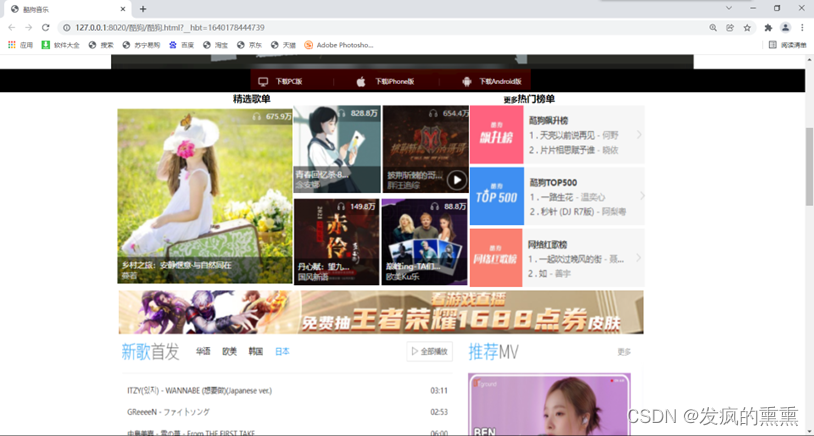This screenshot has width=814, height=436.
Task: Open the 乡村之旅 girl playlist cover
Action: click(x=205, y=196)
